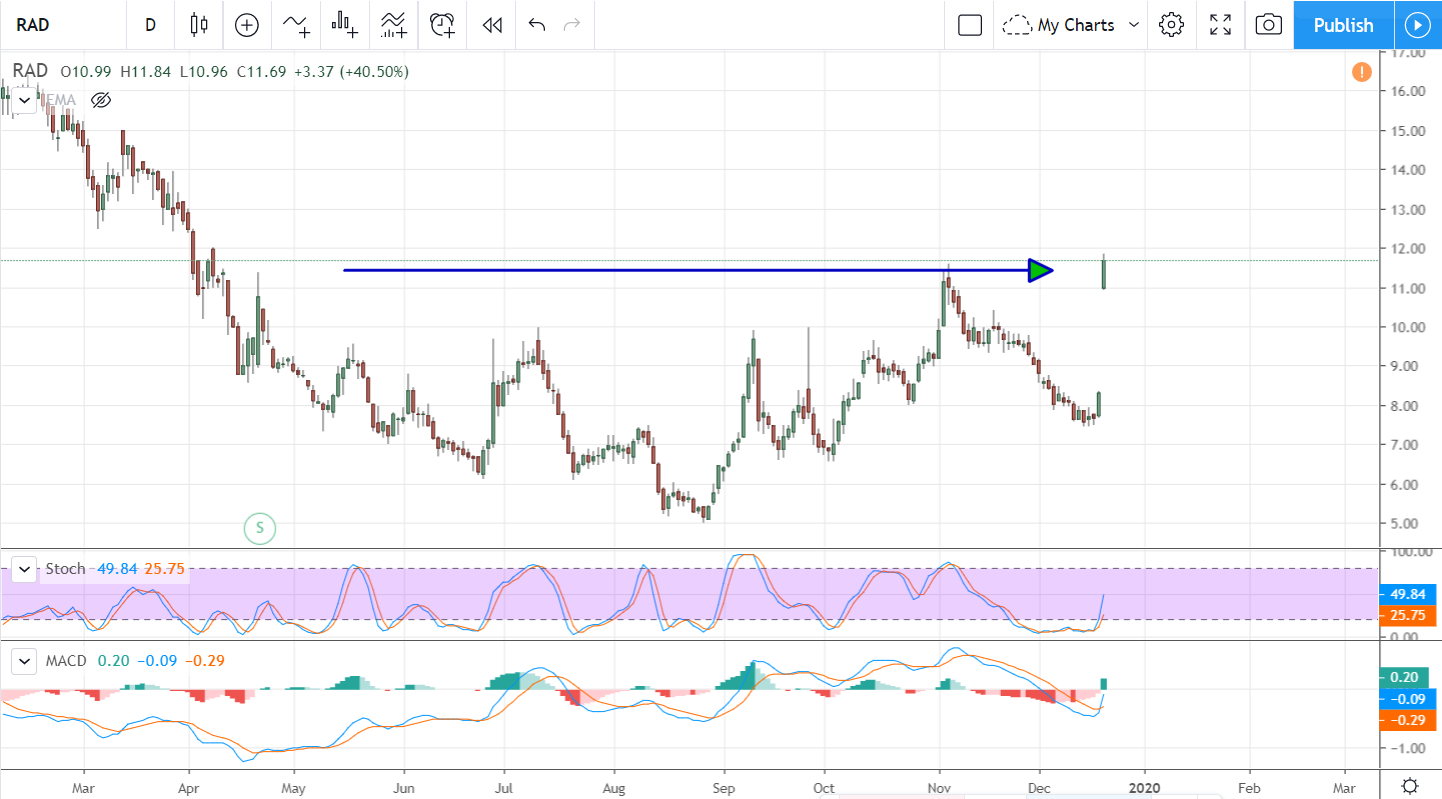Open the D timeframe interval menu

150,25
